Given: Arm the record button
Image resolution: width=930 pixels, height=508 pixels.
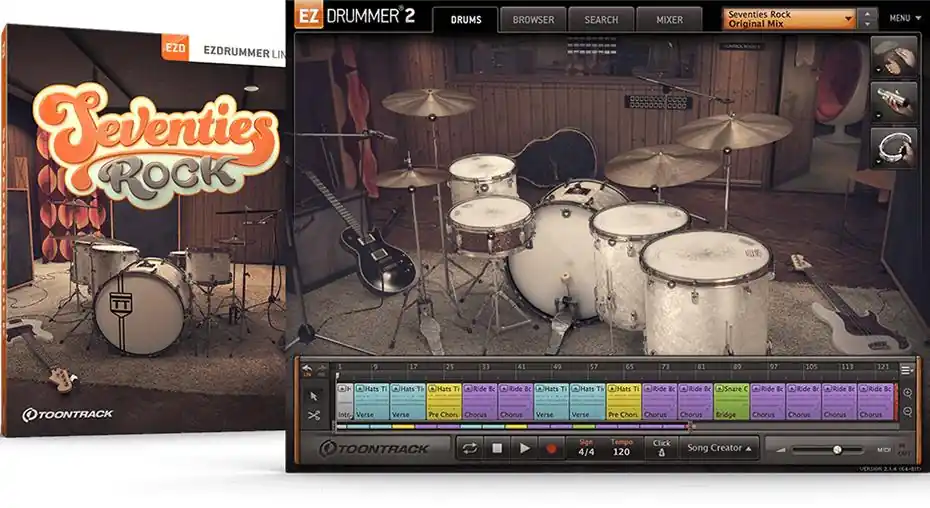Looking at the screenshot, I should [551, 448].
